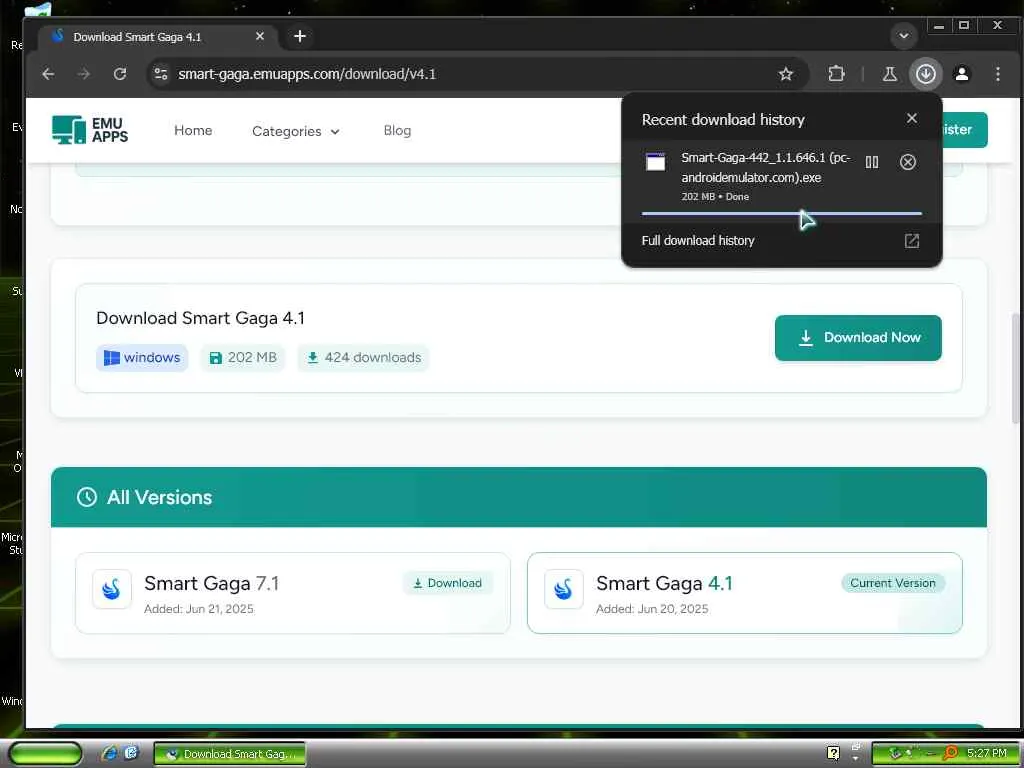The image size is (1024, 768).
Task: Click the address bar URL
Action: [x=307, y=74]
